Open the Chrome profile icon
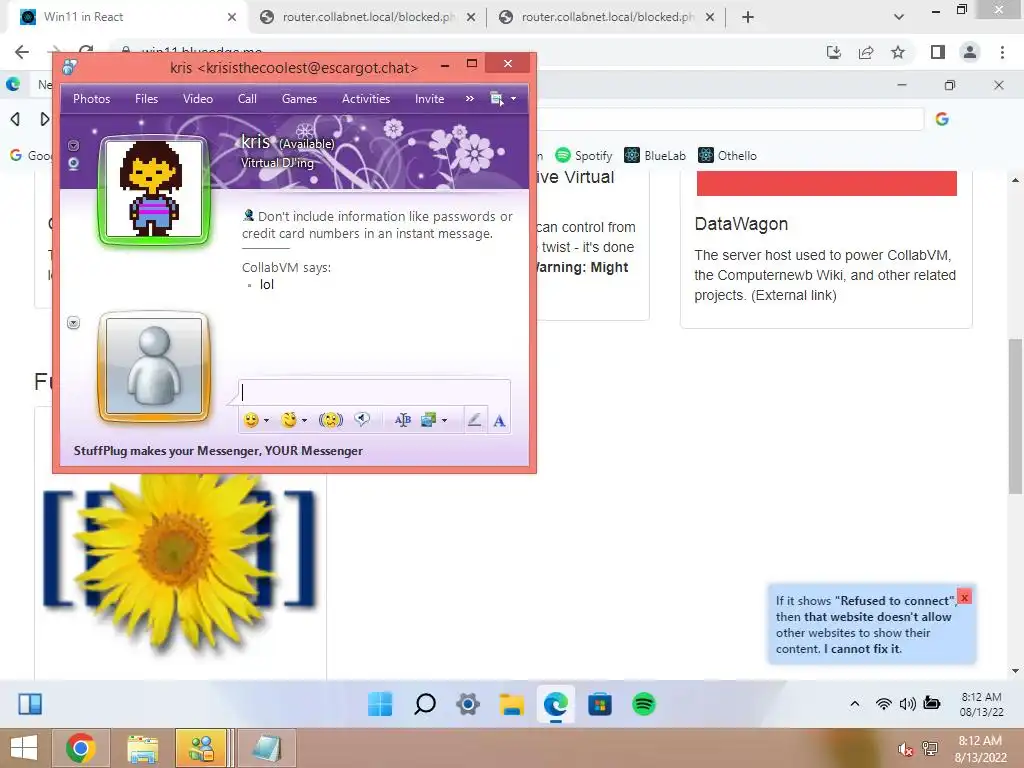The width and height of the screenshot is (1024, 768). pyautogui.click(x=970, y=52)
